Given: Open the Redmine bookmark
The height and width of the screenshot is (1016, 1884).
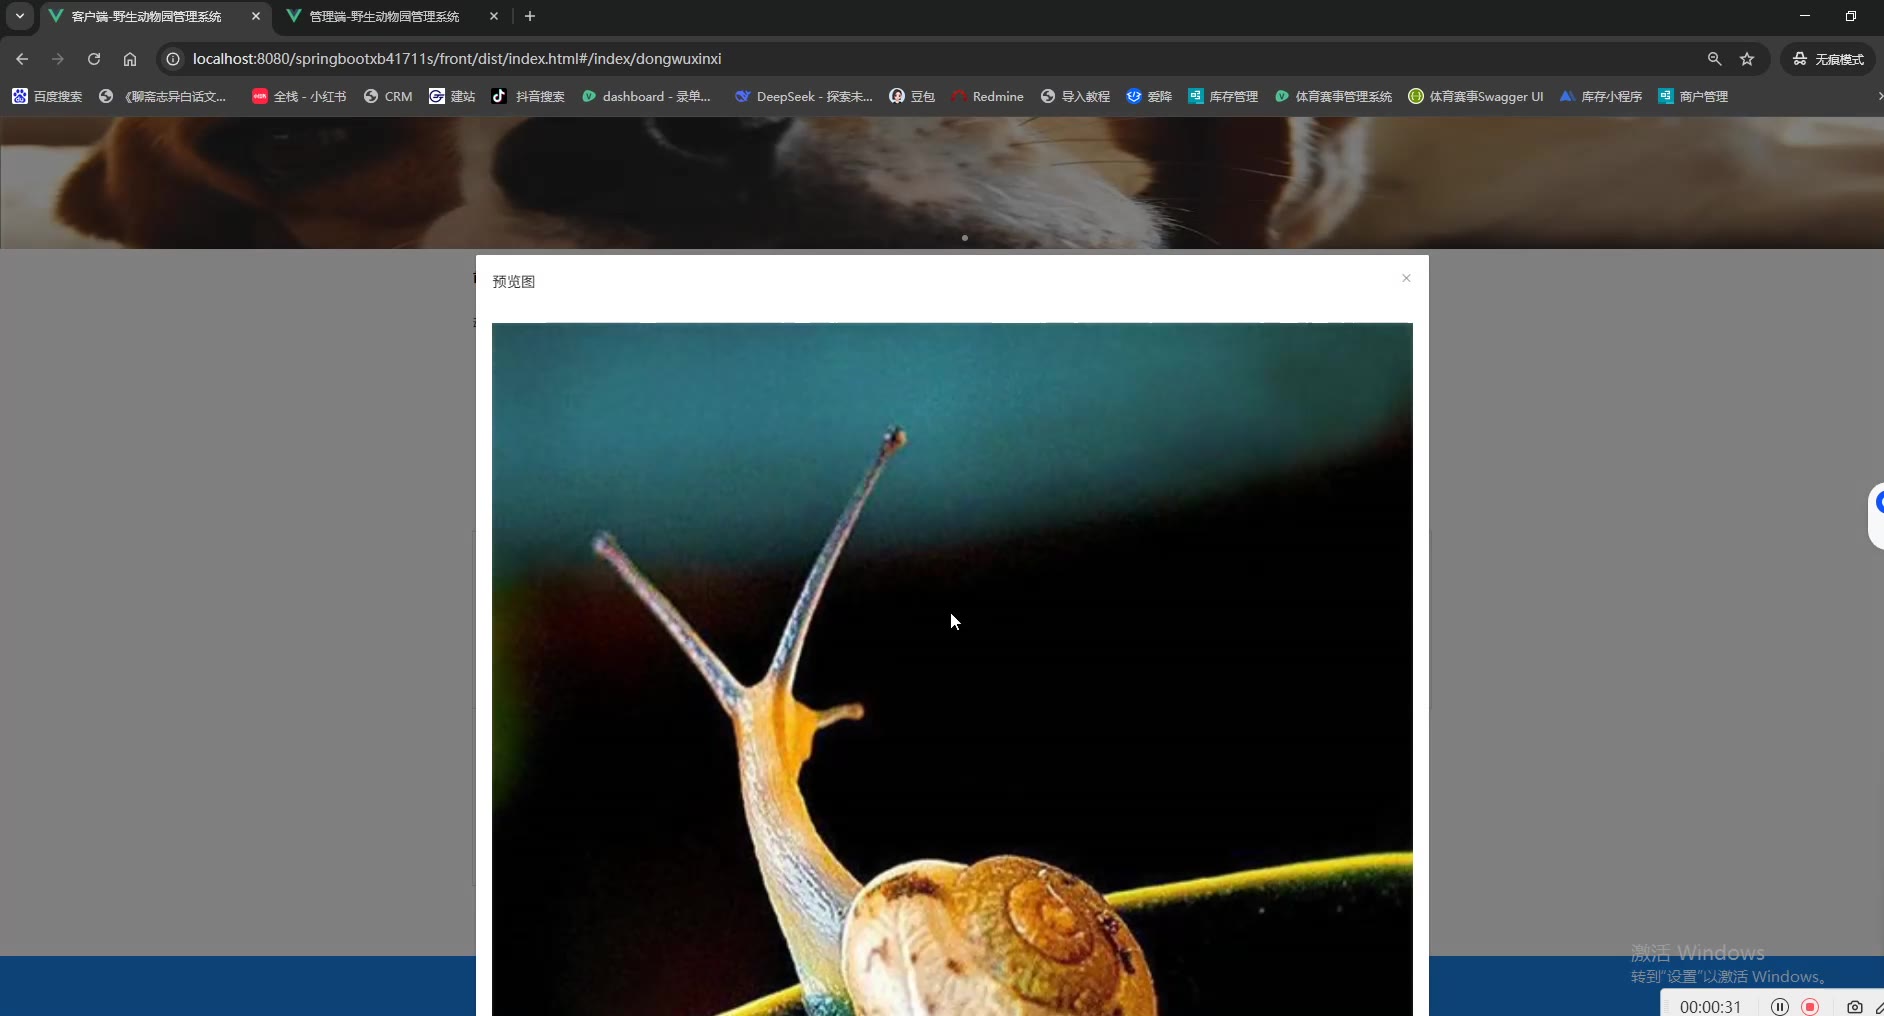Looking at the screenshot, I should pos(987,96).
